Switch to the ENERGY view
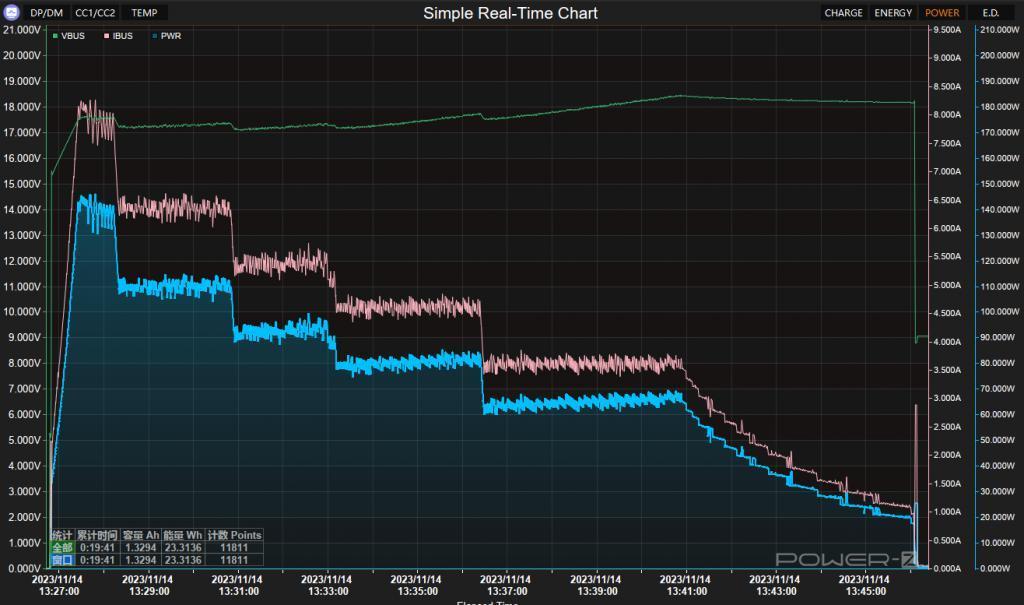 pyautogui.click(x=893, y=13)
